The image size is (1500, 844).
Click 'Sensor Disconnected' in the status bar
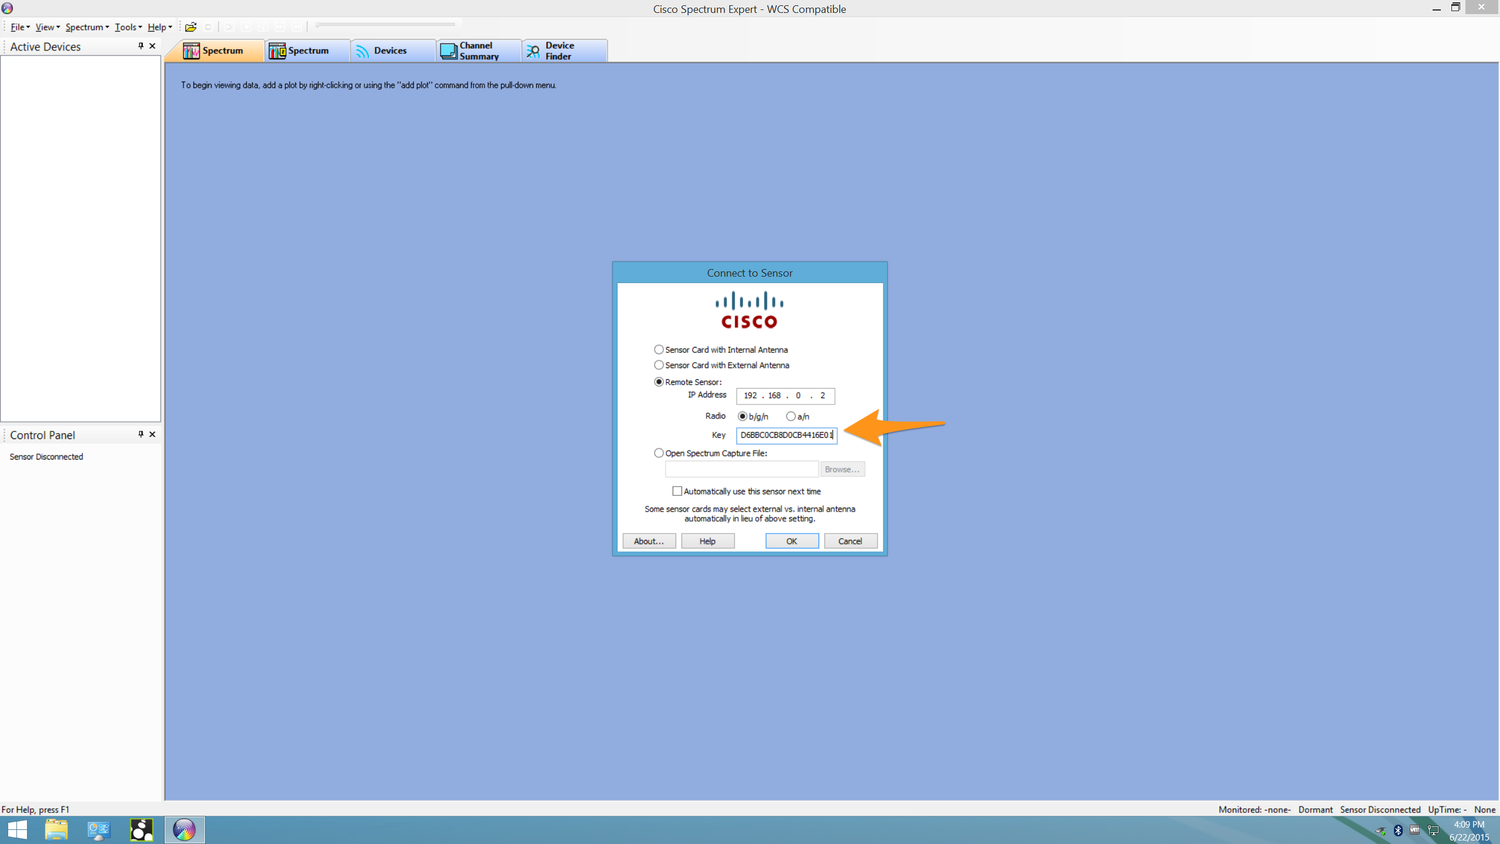pos(1380,810)
